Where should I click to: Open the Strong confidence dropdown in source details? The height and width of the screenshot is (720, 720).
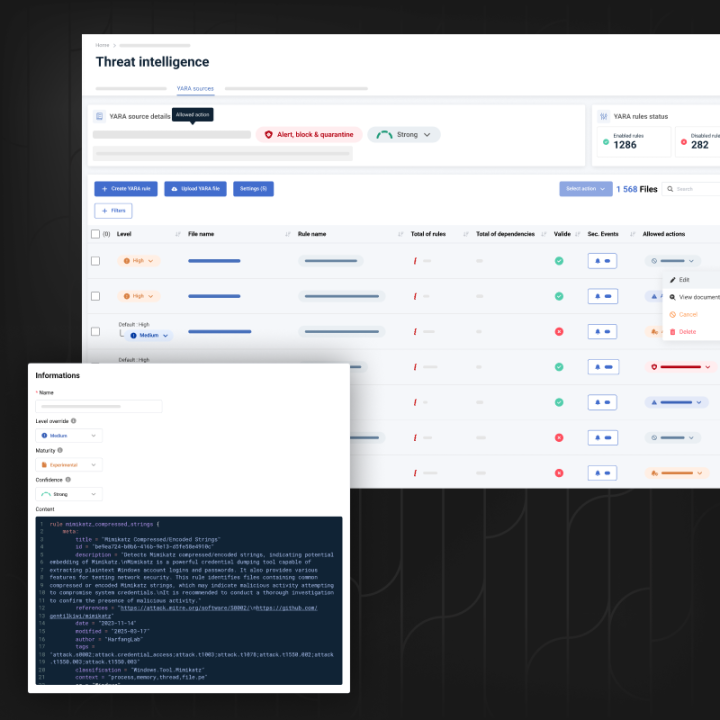pos(404,135)
